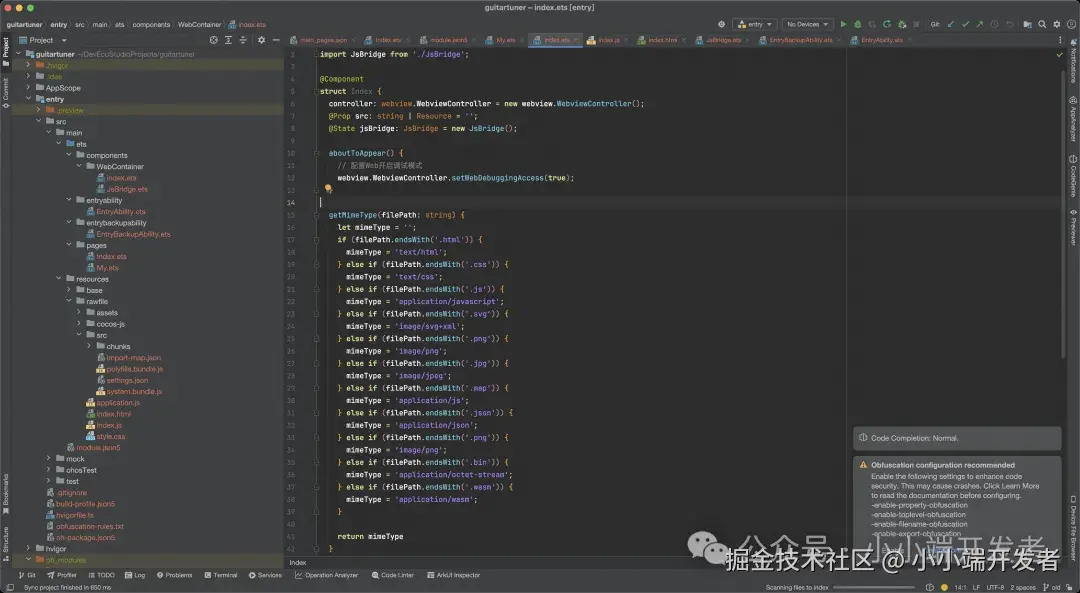Switch to the JsBridge.ets editor tab
The image size is (1080, 593).
[723, 40]
